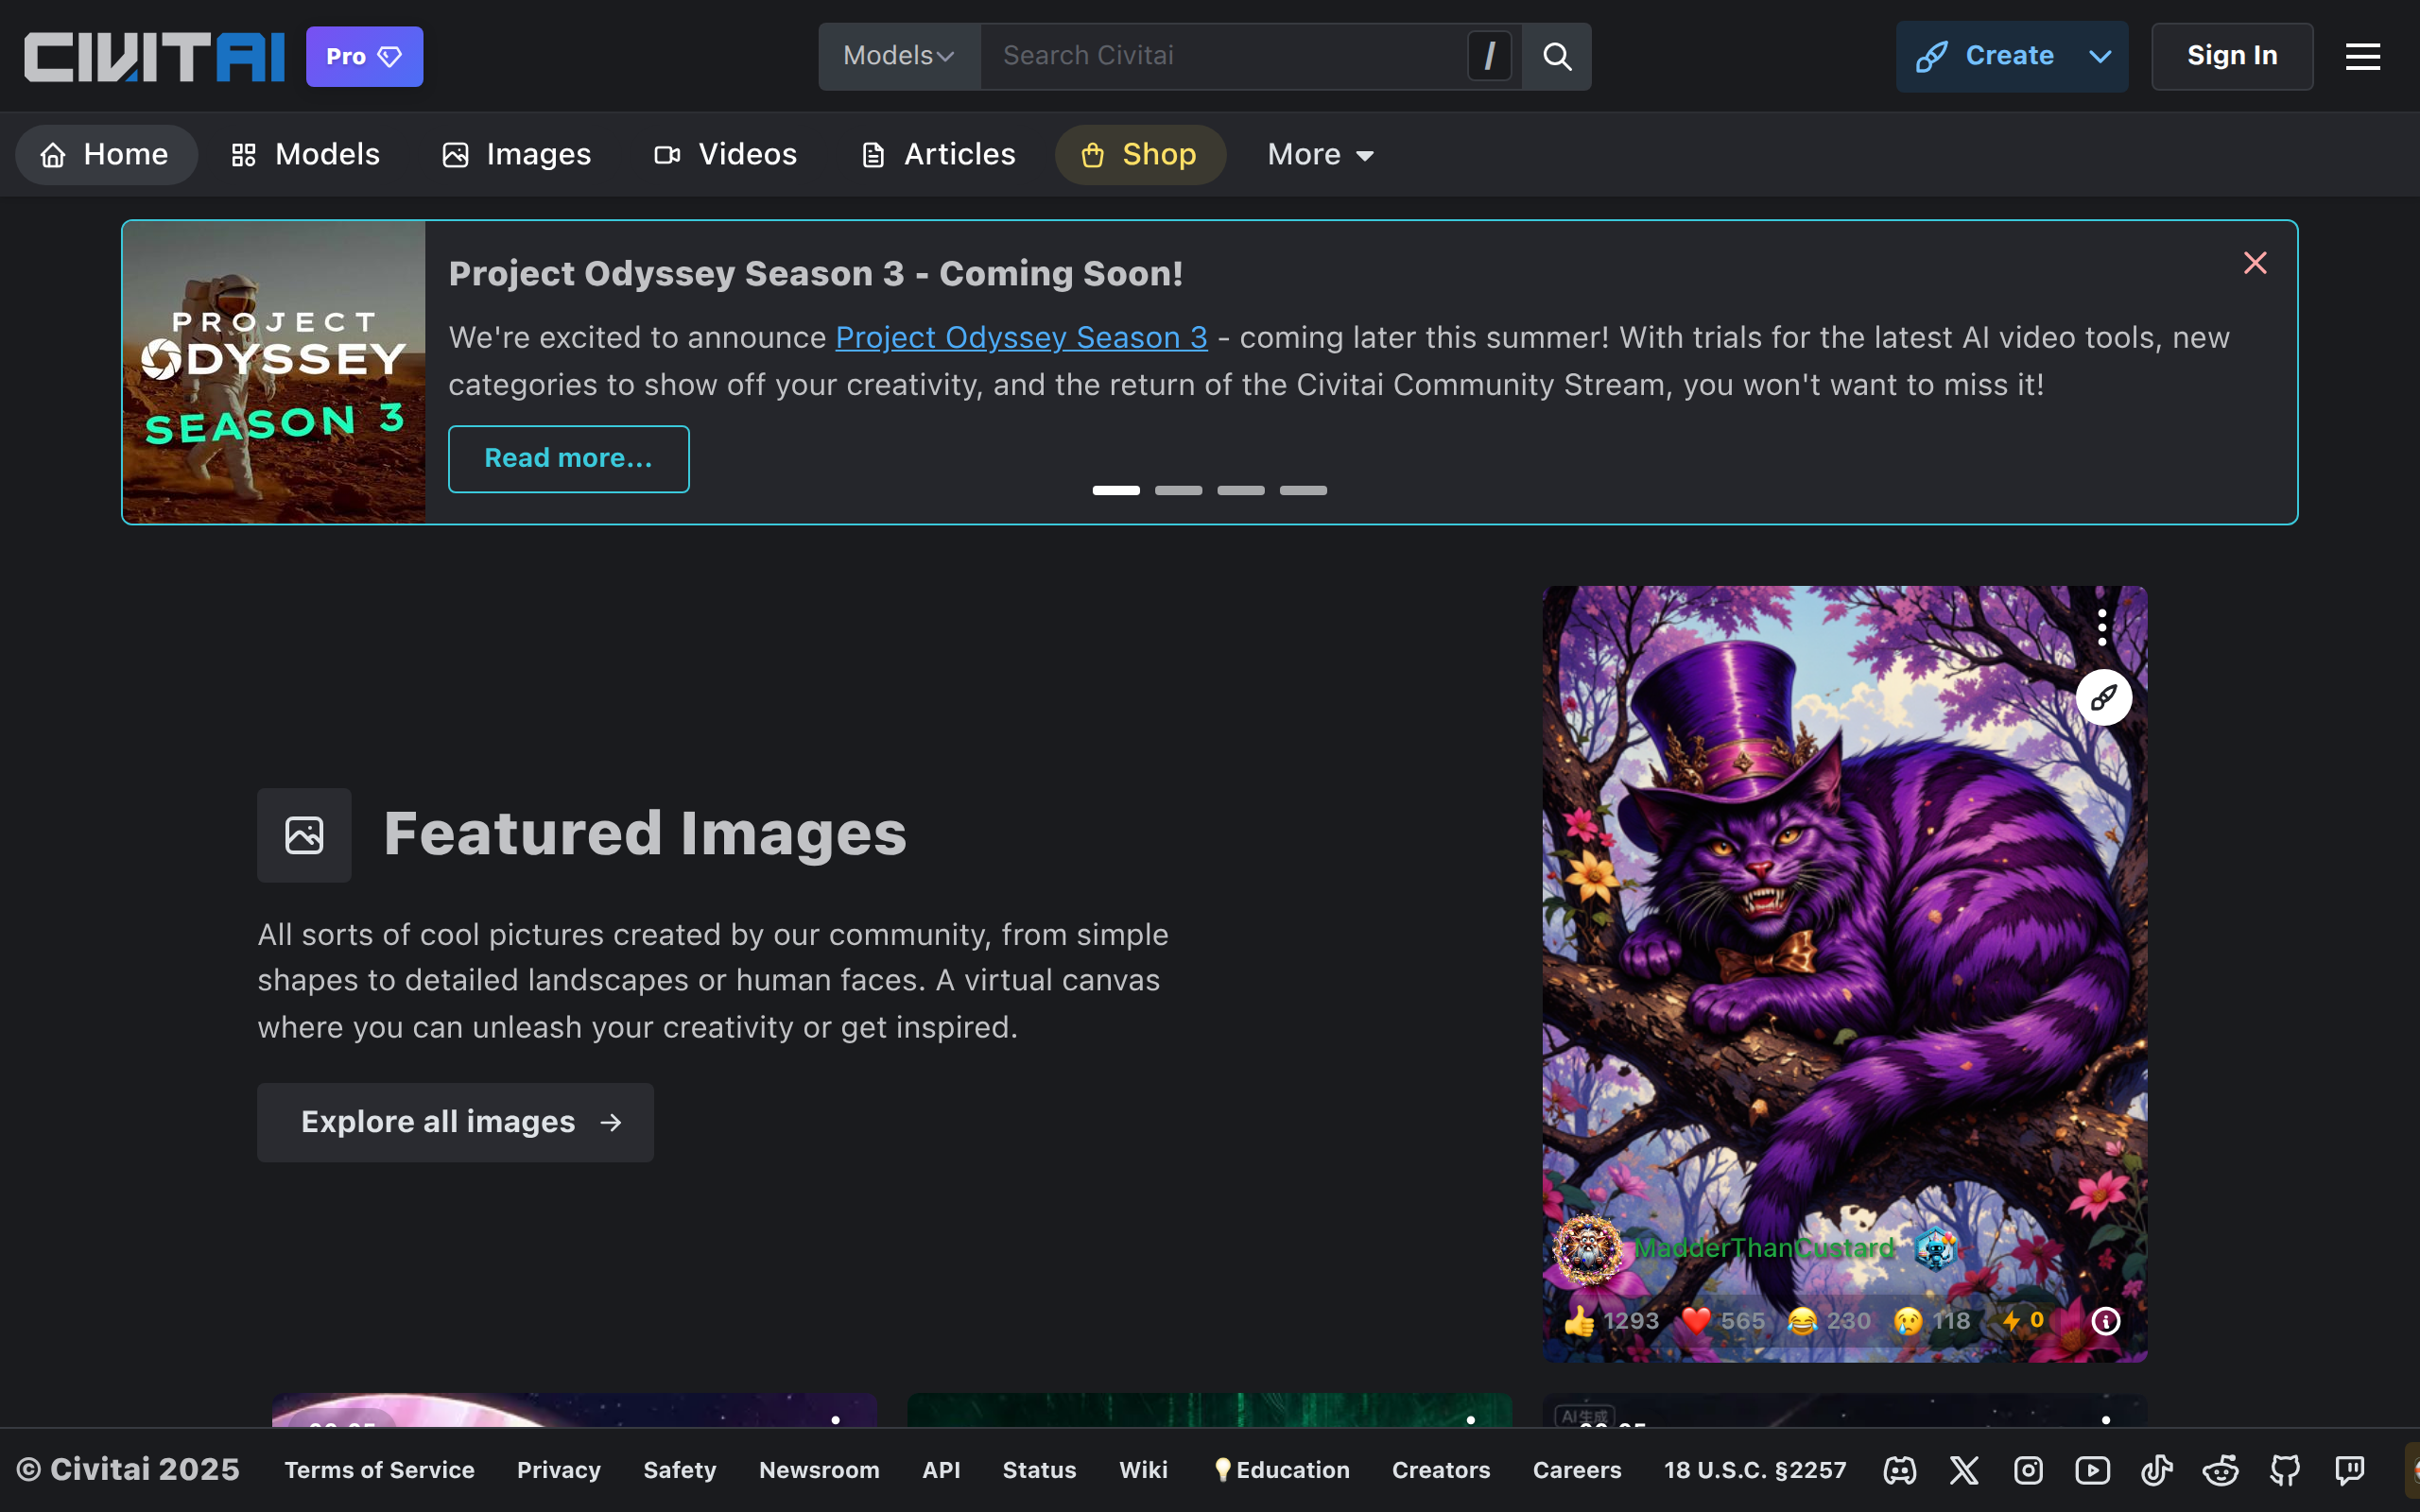Jump to the second announcement carousel indicator

click(1178, 490)
